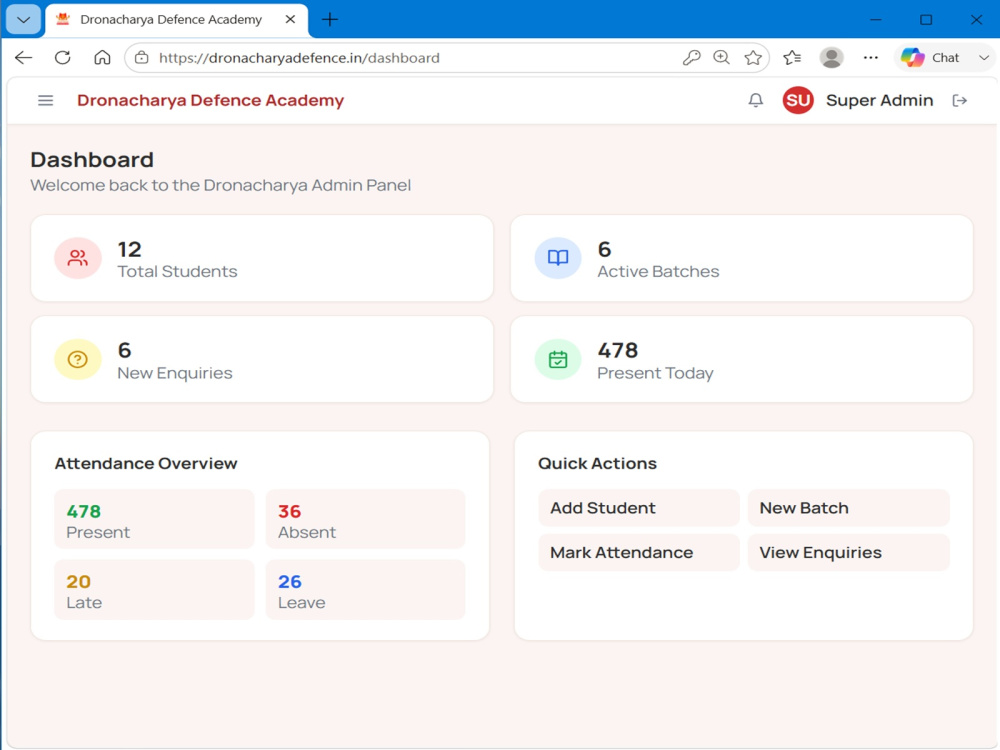The image size is (1000, 750).
Task: Select the Dronacharya Defence Academy tab
Action: pos(171,20)
